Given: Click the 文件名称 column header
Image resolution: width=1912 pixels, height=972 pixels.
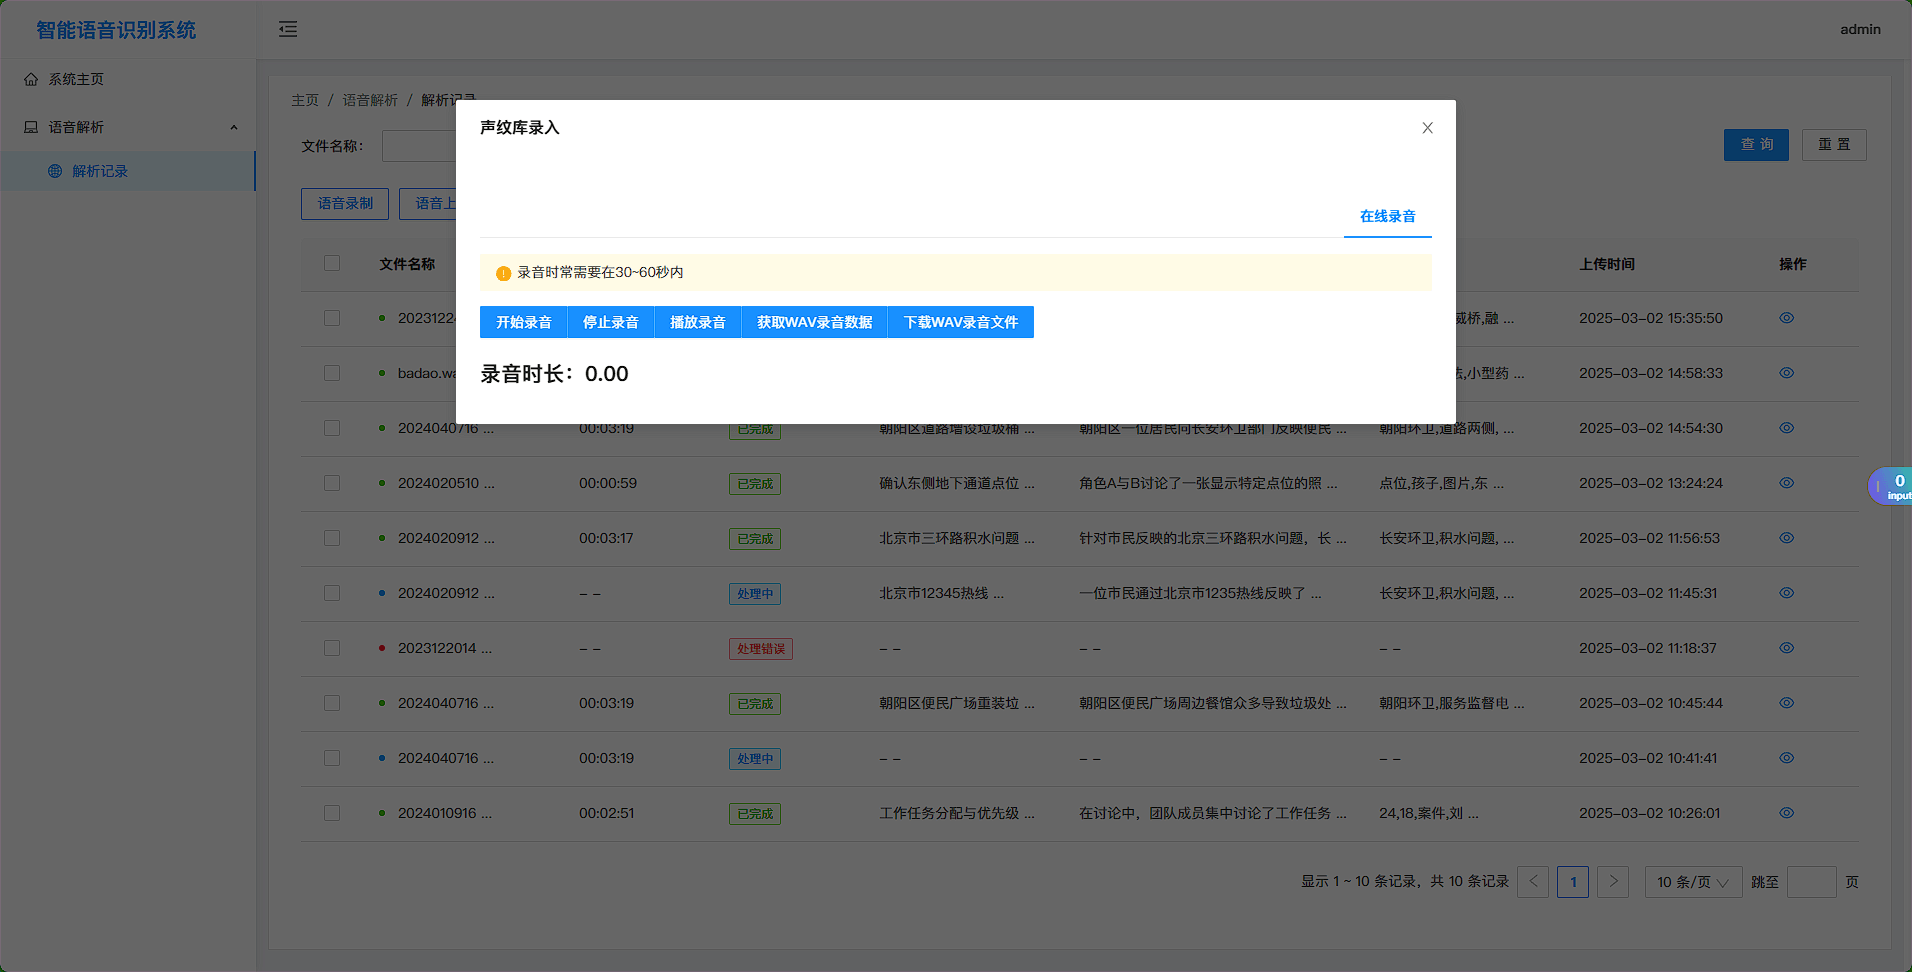Looking at the screenshot, I should (x=407, y=264).
